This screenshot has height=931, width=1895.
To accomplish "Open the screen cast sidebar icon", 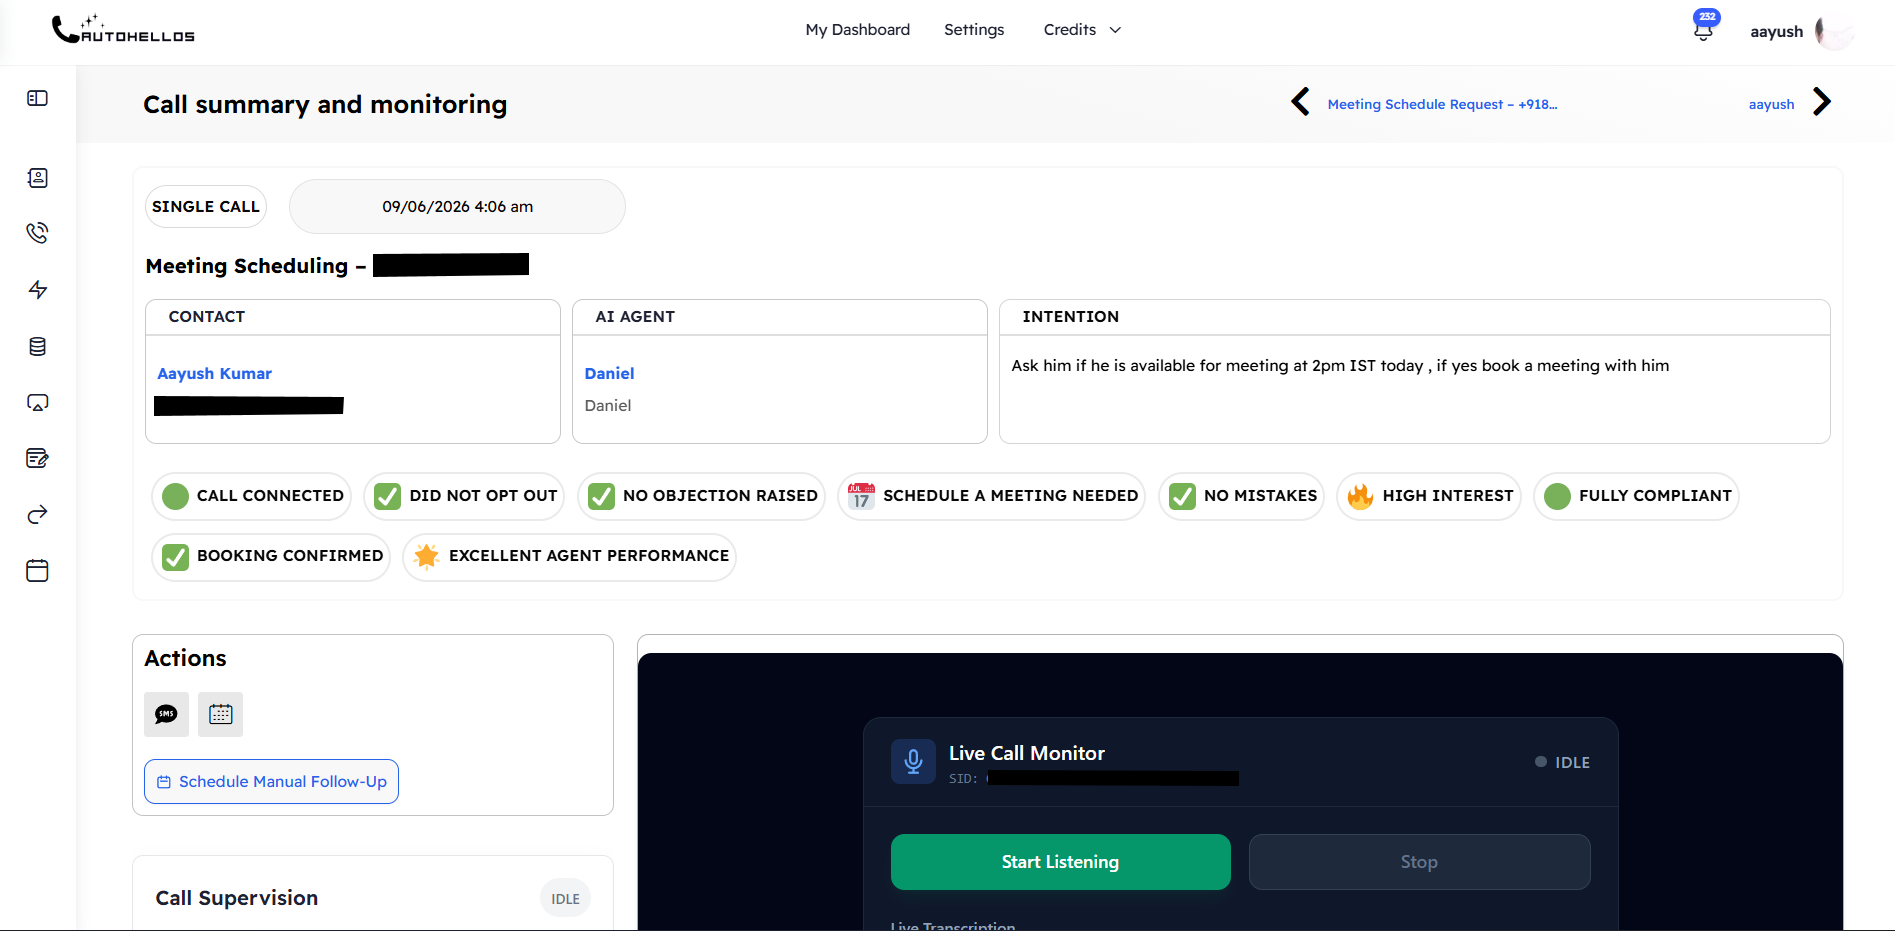I will pos(37,403).
